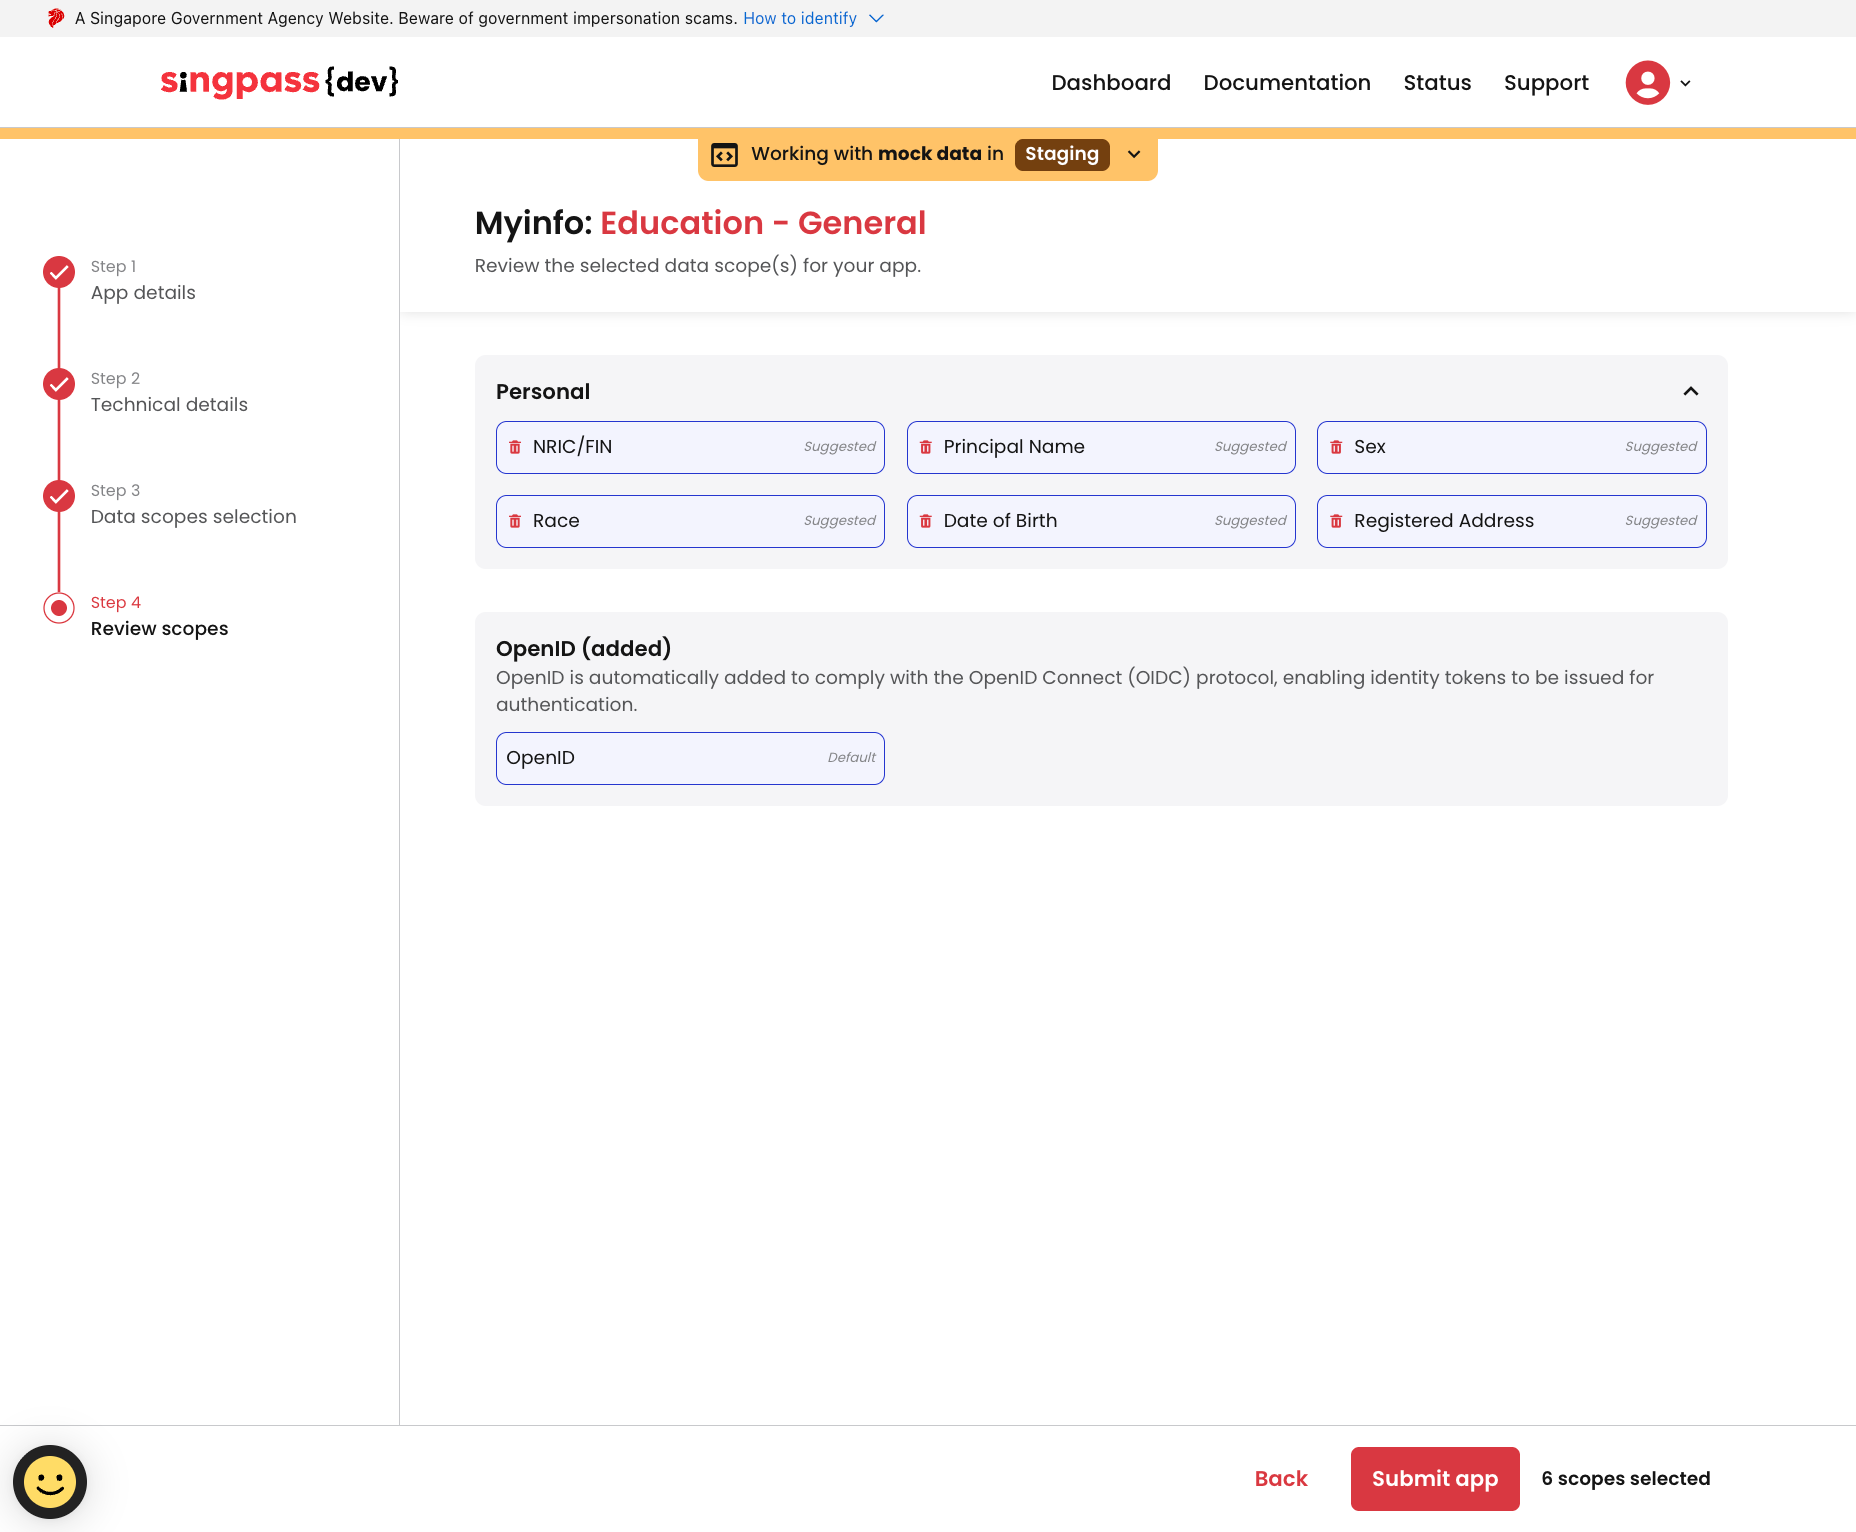The height and width of the screenshot is (1532, 1856).
Task: Remove Date of Birth scope trash icon
Action: [x=926, y=521]
